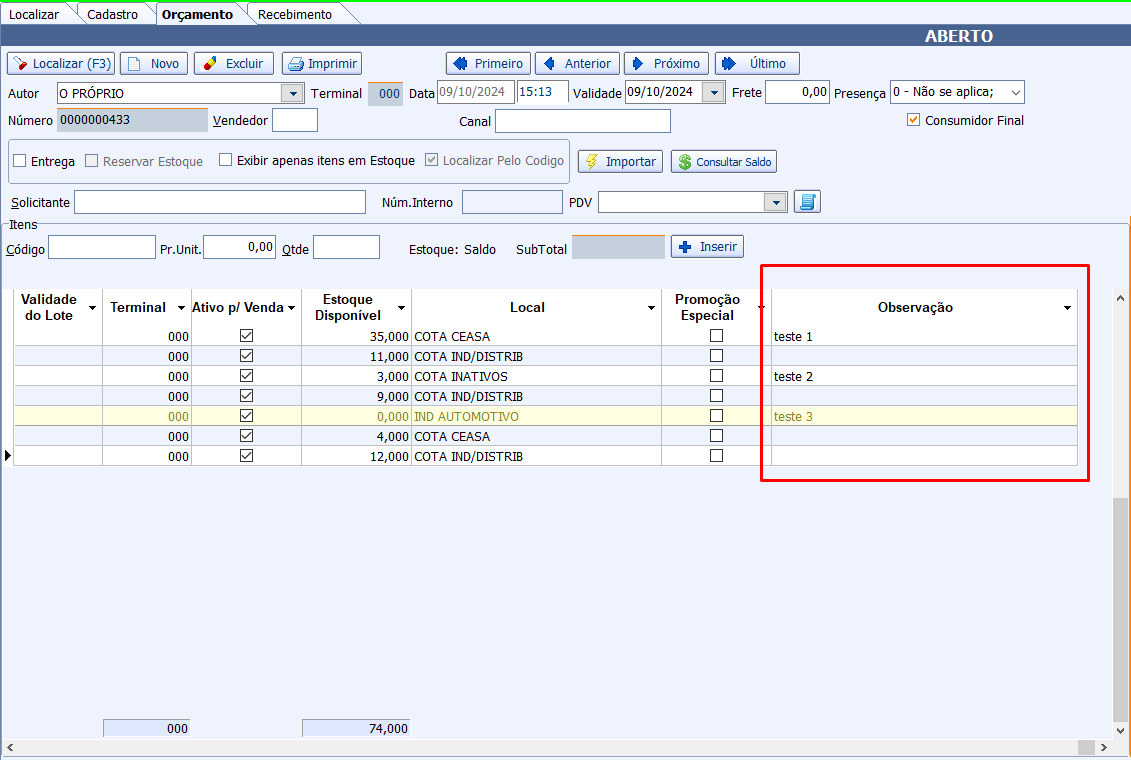This screenshot has height=760, width=1131.
Task: Expand the Presença combo box
Action: click(x=1015, y=93)
